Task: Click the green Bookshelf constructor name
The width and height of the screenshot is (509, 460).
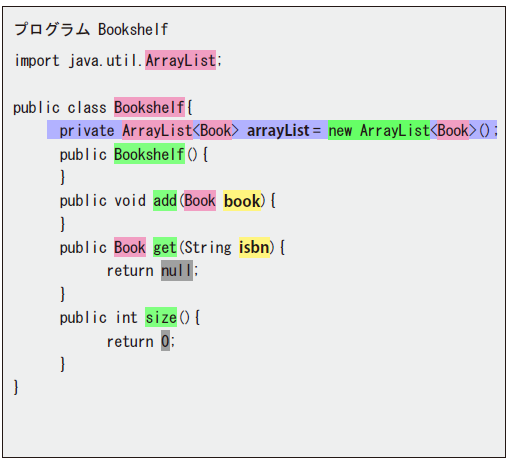Action: pyautogui.click(x=149, y=154)
